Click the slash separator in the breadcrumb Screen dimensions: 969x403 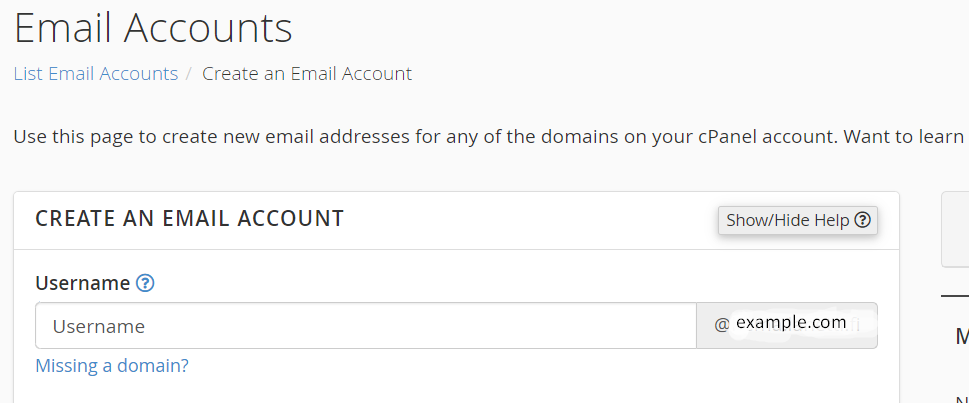tap(190, 74)
